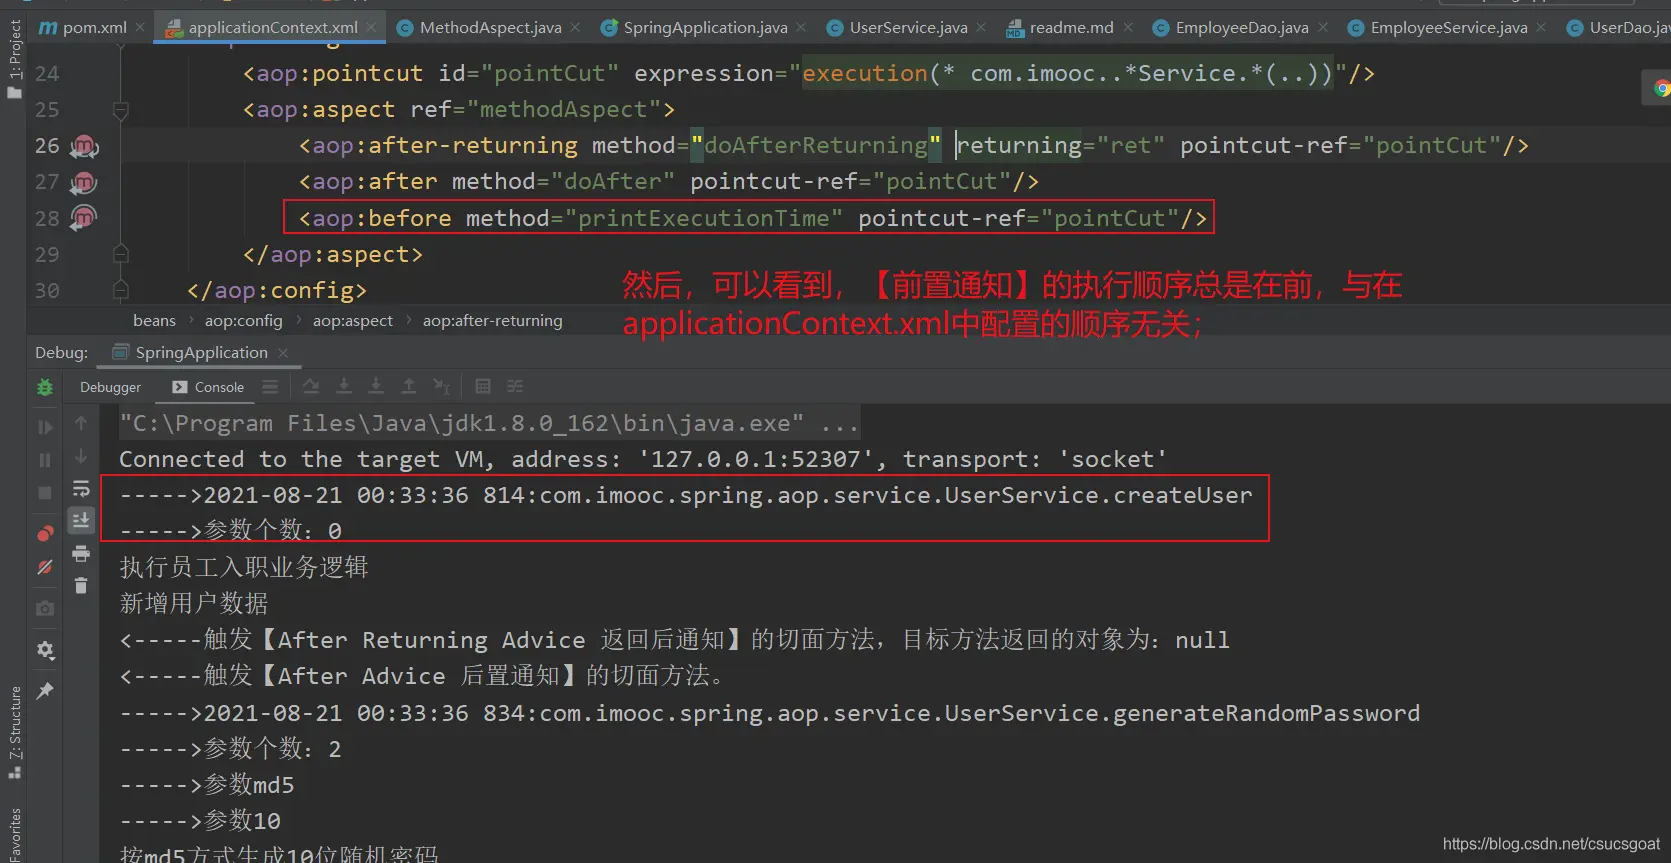Click the camera thread dump icon
Viewport: 1671px width, 863px height.
coord(45,608)
